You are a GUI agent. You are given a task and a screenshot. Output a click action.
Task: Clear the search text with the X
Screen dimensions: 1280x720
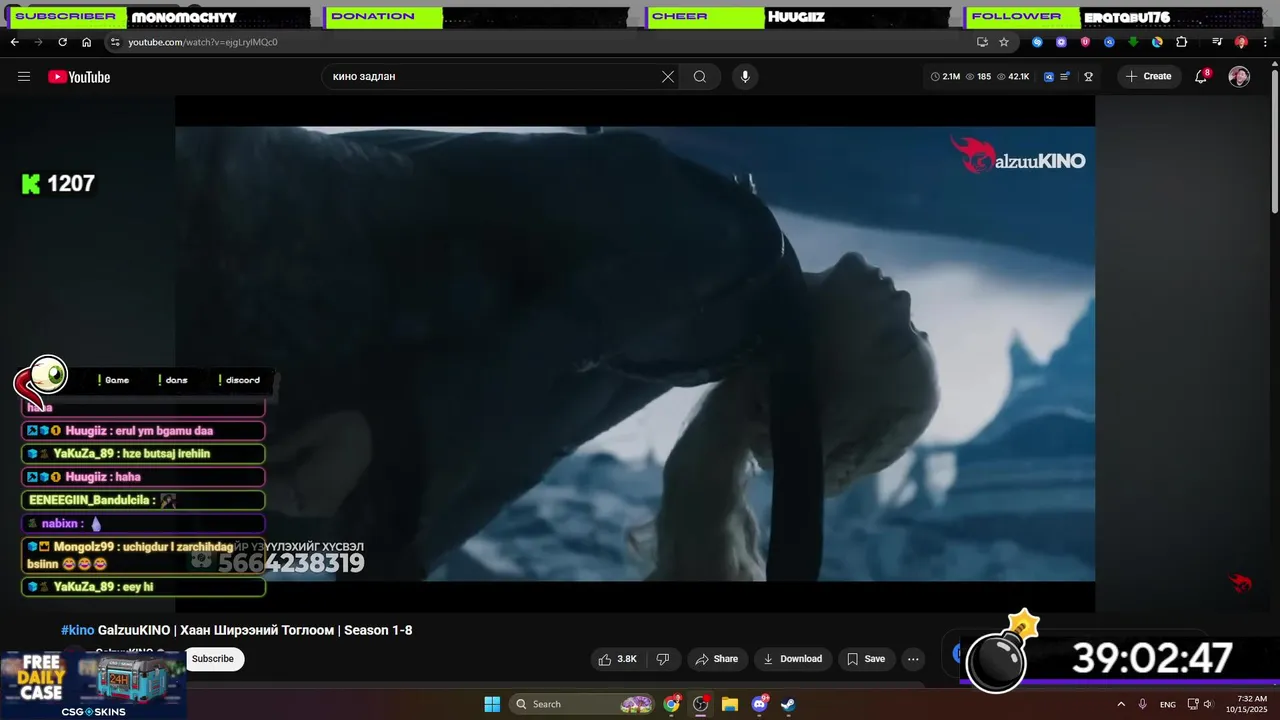(668, 77)
